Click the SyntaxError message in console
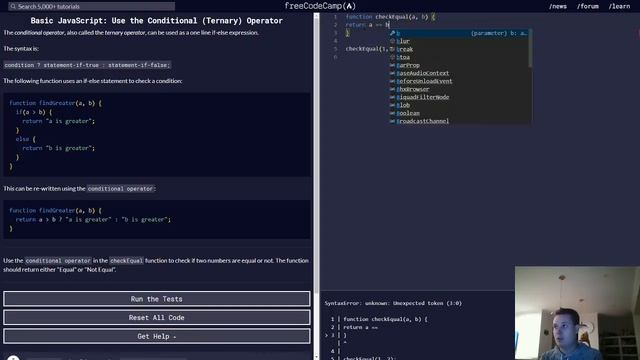The height and width of the screenshot is (360, 640). click(x=393, y=303)
